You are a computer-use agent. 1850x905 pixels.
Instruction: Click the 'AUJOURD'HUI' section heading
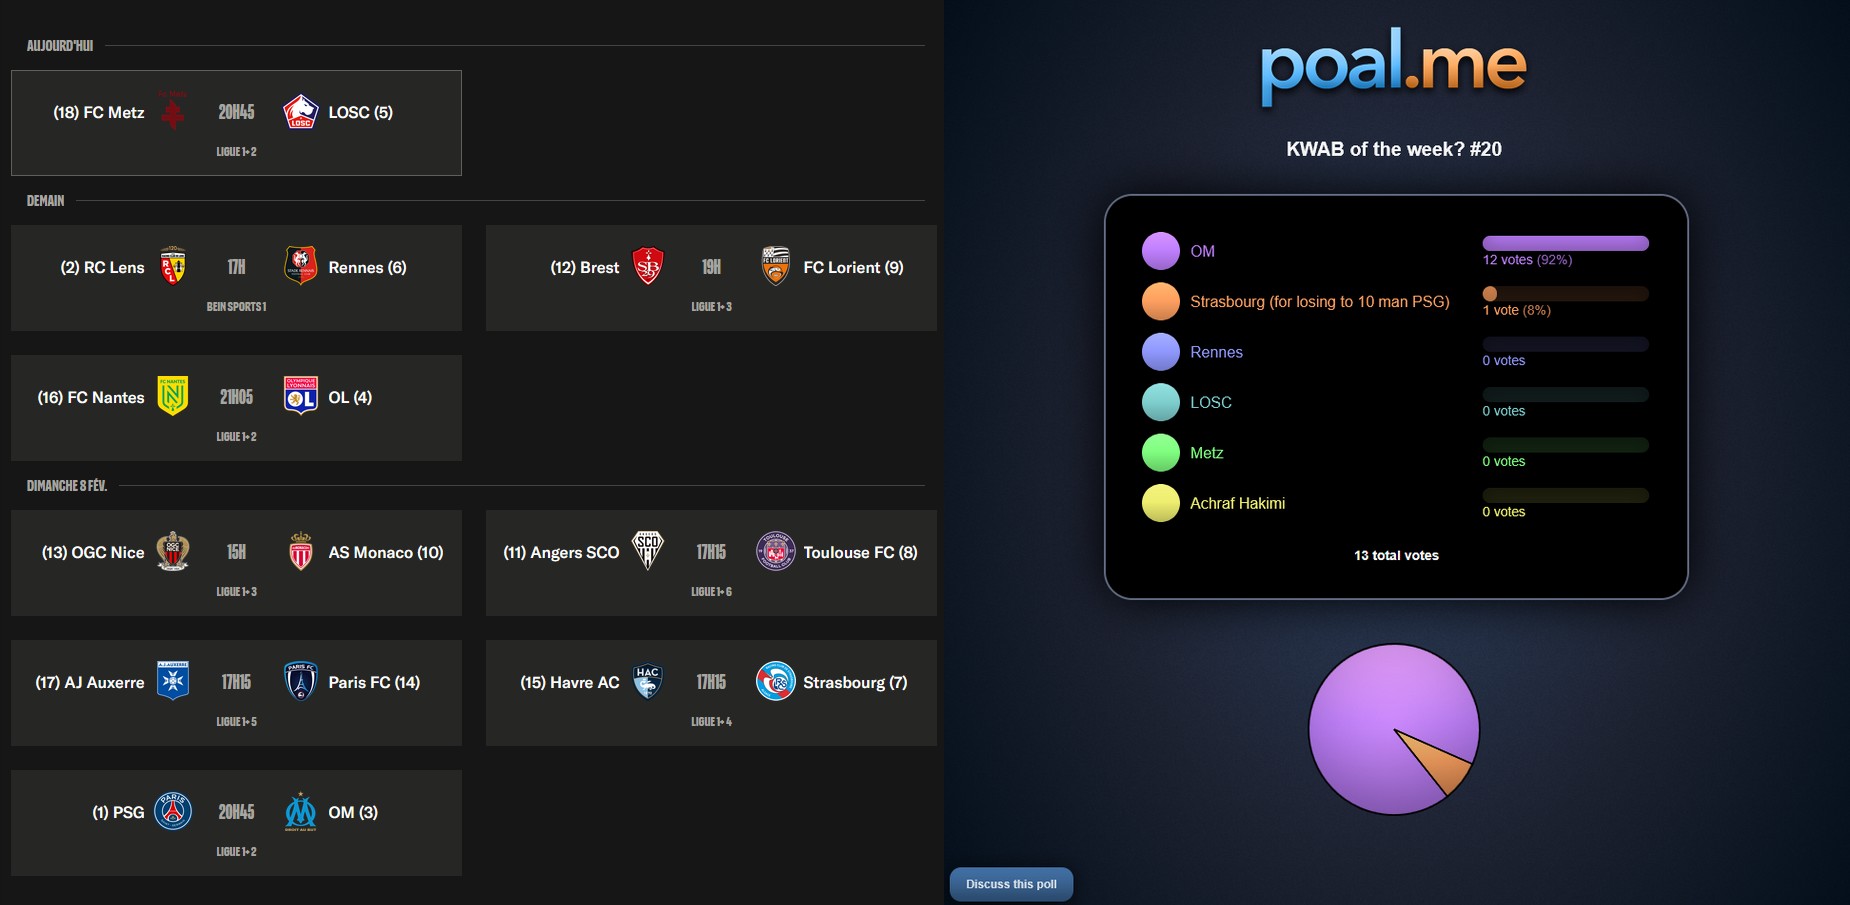(60, 46)
